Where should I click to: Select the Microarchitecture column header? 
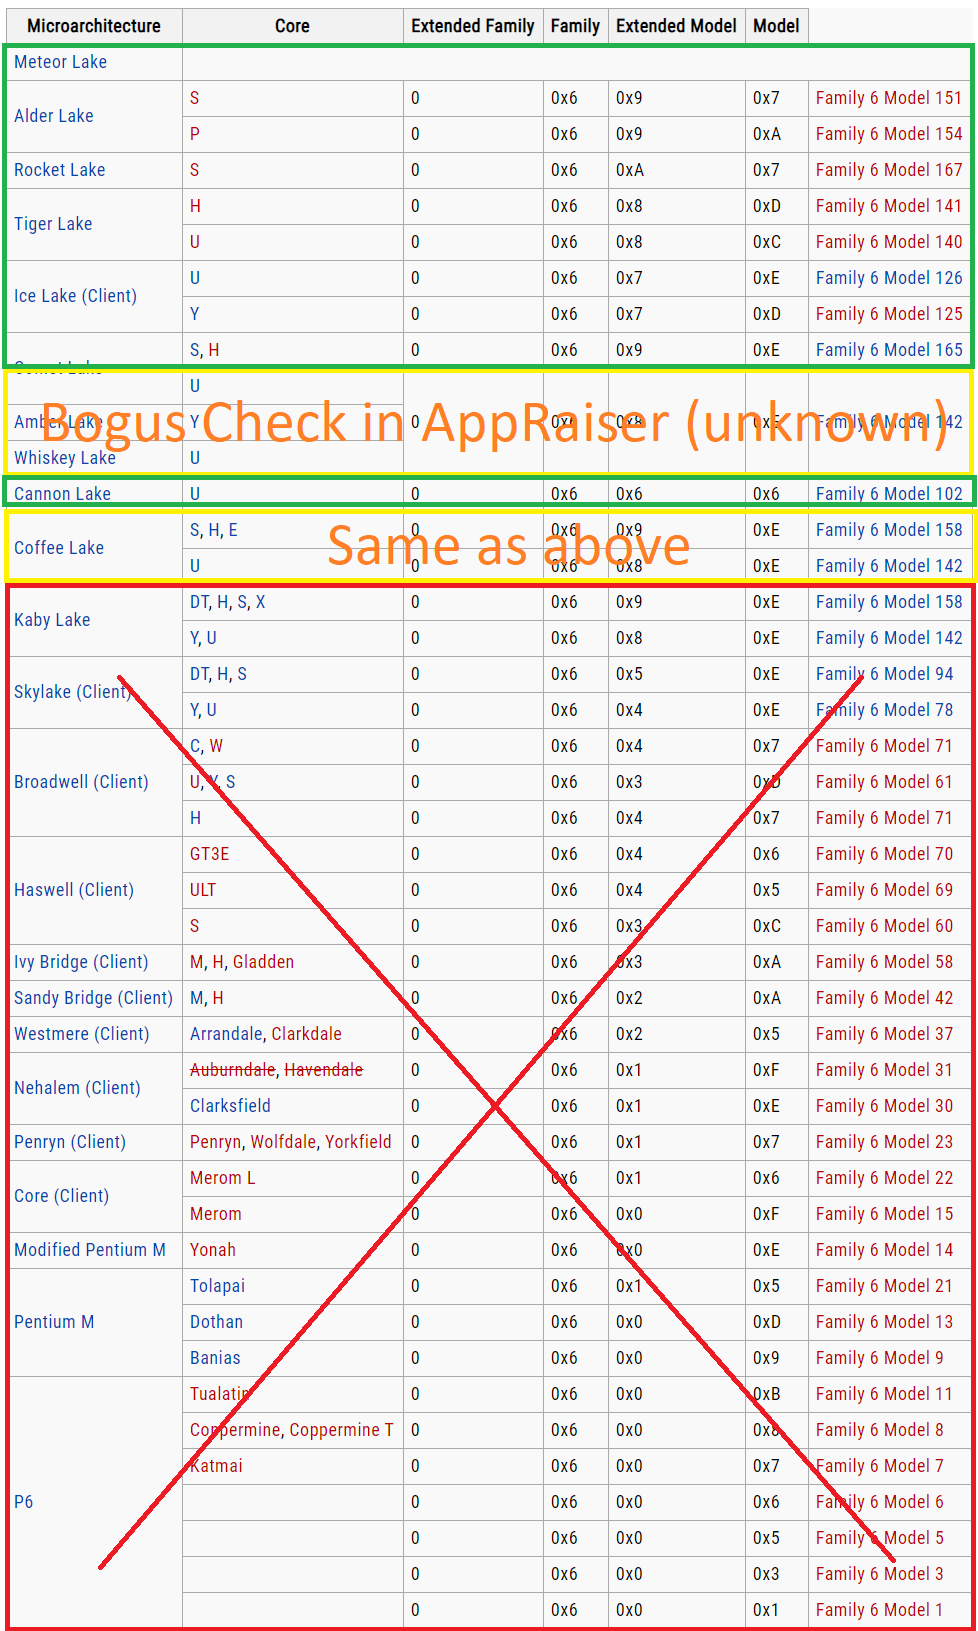93,26
